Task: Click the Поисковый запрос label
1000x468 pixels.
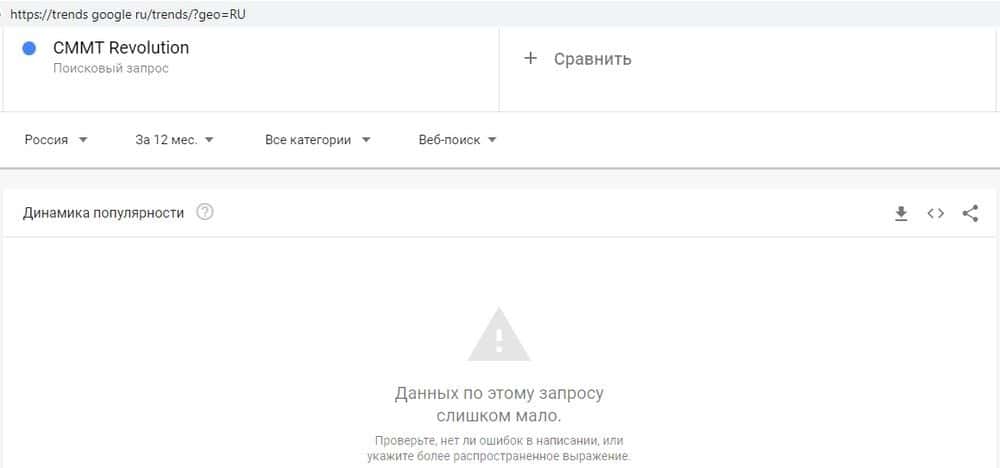Action: 111,68
